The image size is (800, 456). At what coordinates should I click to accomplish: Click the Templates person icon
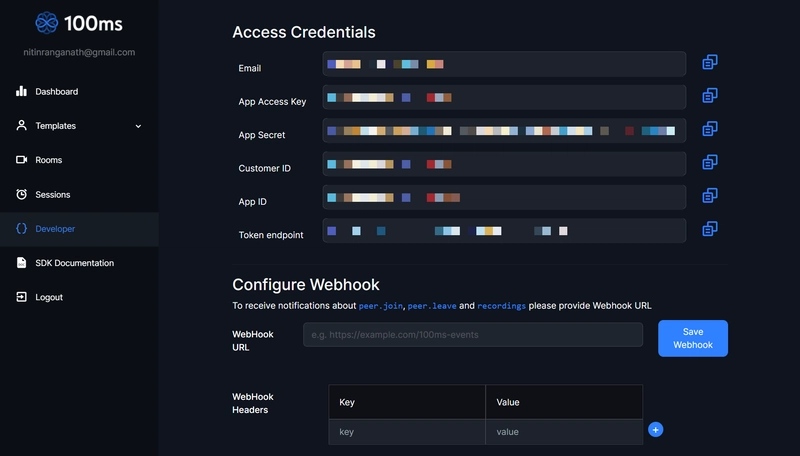(x=21, y=125)
